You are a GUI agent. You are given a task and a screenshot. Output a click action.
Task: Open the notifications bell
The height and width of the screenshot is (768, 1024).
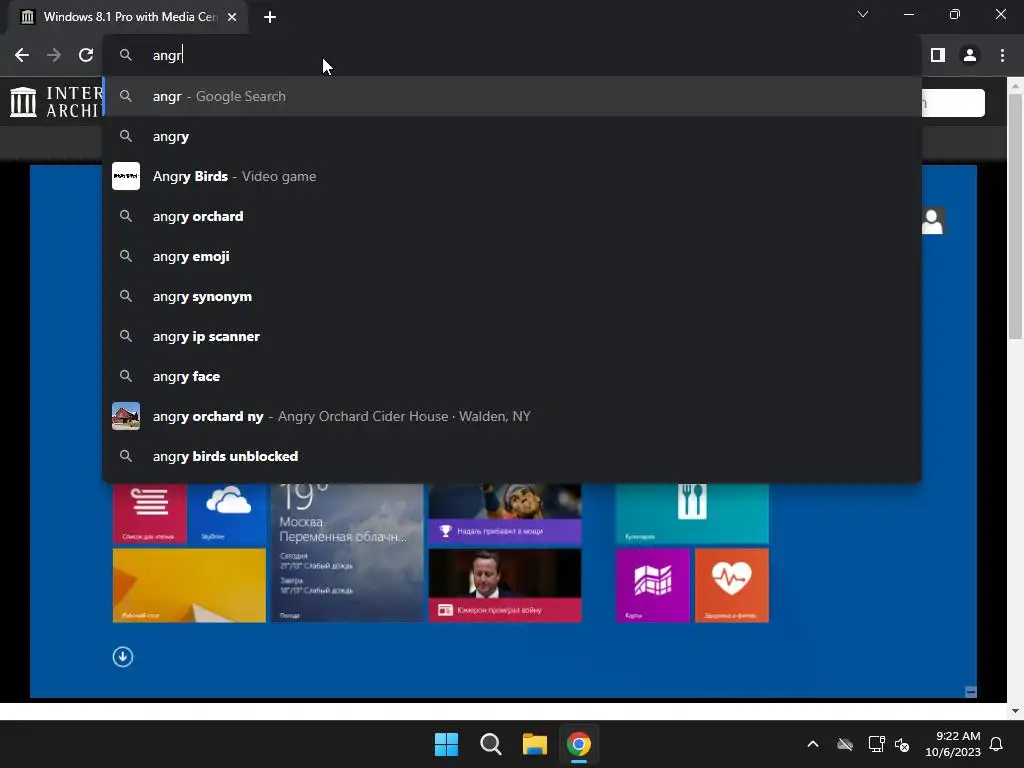996,744
